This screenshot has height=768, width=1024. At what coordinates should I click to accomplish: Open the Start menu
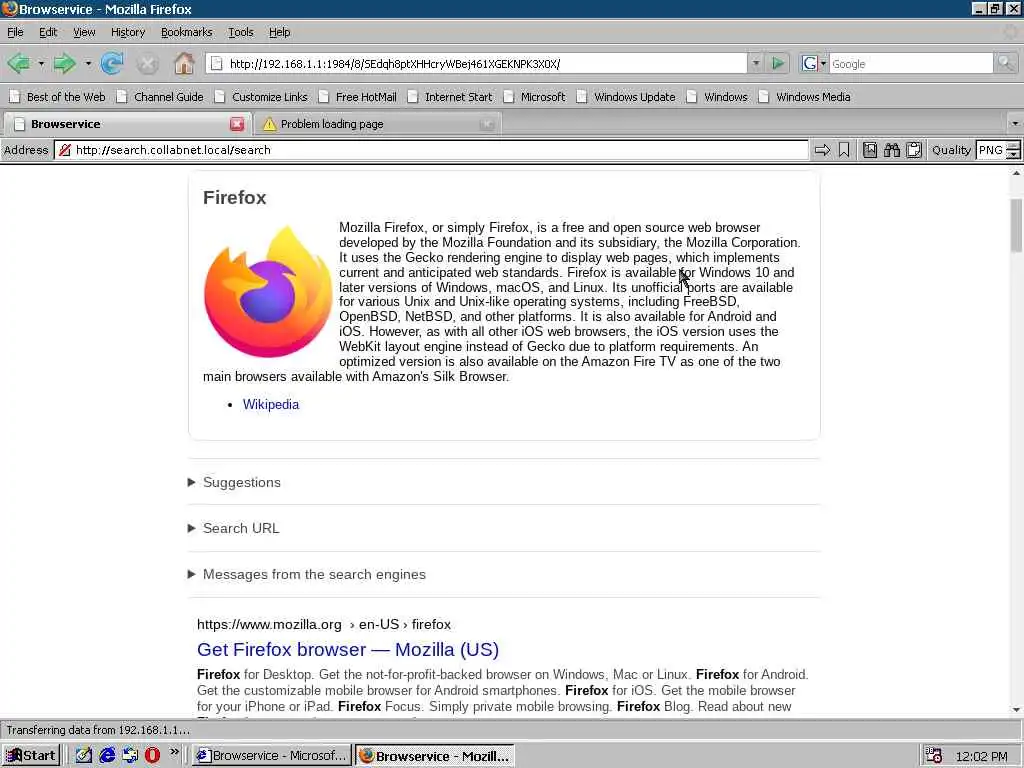click(31, 756)
